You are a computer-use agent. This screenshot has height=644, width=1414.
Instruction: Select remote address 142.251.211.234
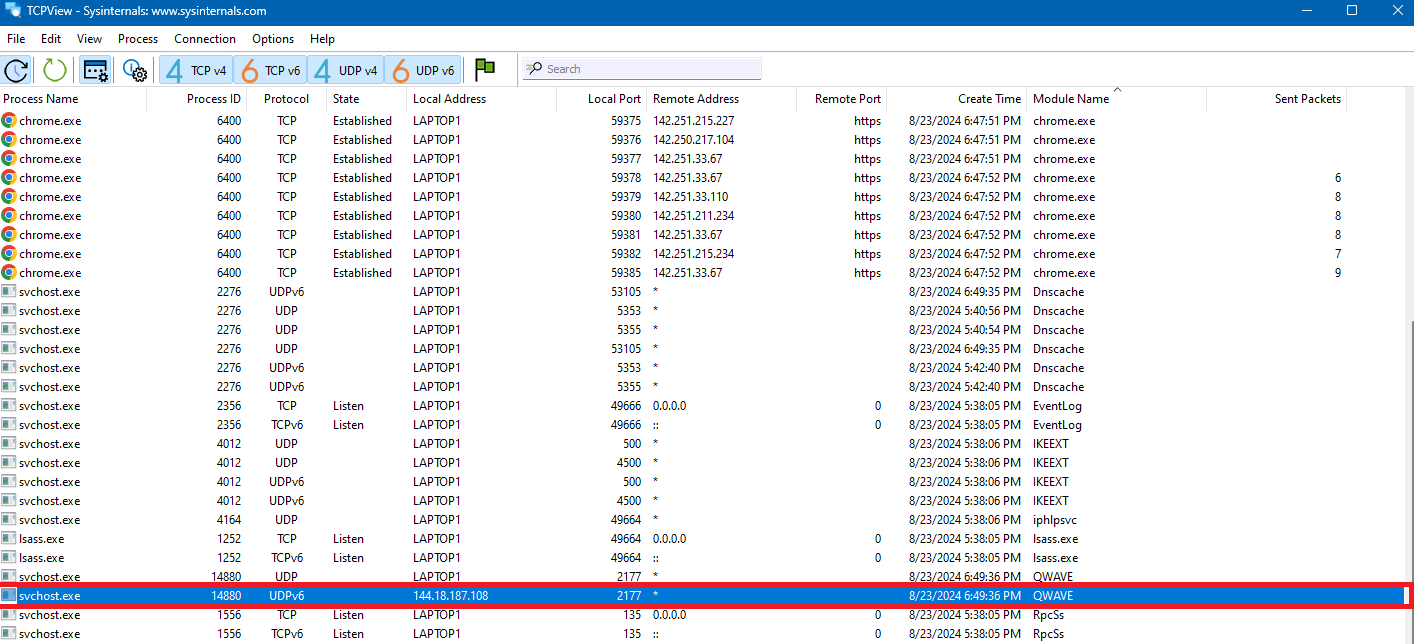click(x=693, y=215)
